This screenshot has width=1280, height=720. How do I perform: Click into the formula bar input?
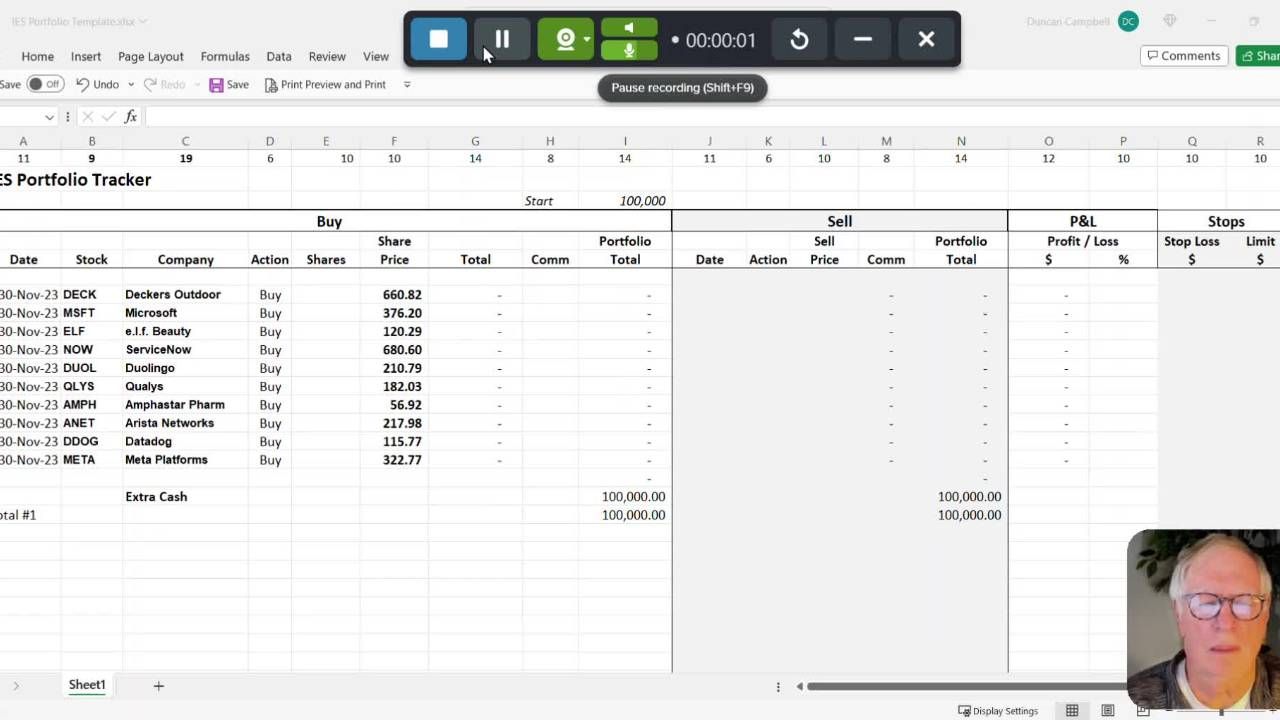tap(712, 117)
